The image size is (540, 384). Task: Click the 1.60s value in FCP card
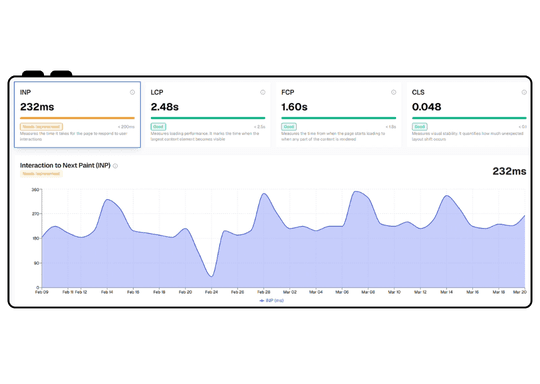(x=294, y=107)
